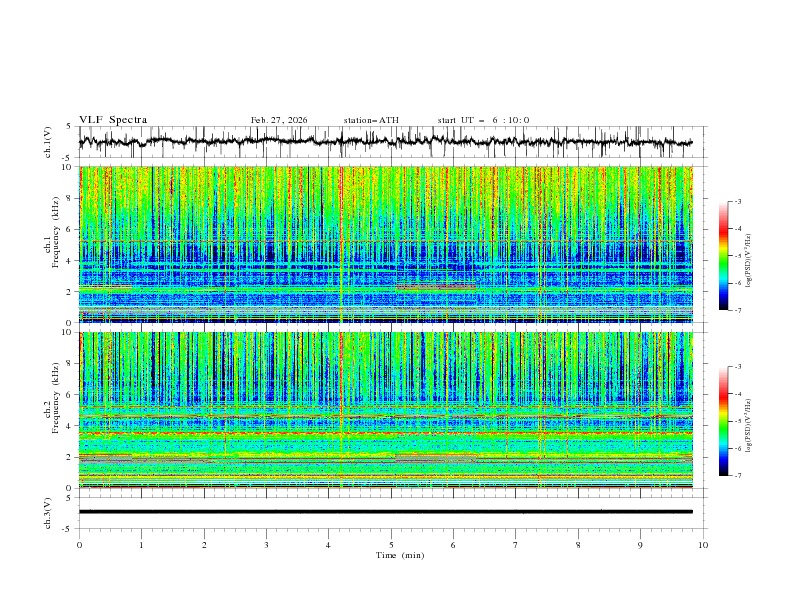792x612 pixels.
Task: Click the 'VLF Spectra' title text
Action: 113,120
